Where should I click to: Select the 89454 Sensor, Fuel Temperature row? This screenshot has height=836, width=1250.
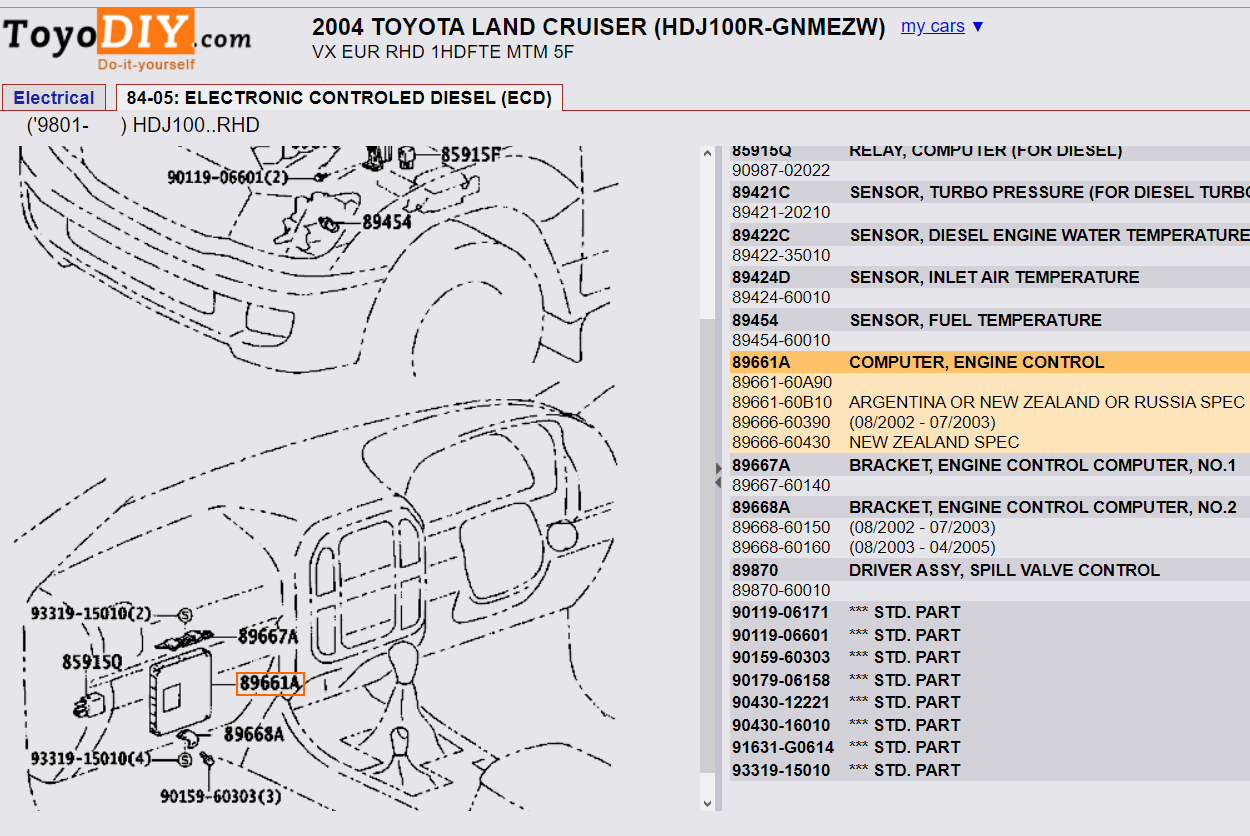click(x=990, y=320)
